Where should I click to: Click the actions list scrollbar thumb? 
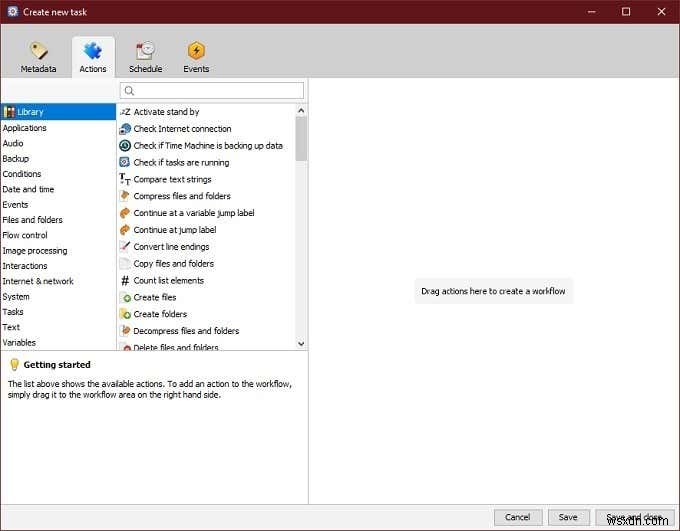pos(301,139)
